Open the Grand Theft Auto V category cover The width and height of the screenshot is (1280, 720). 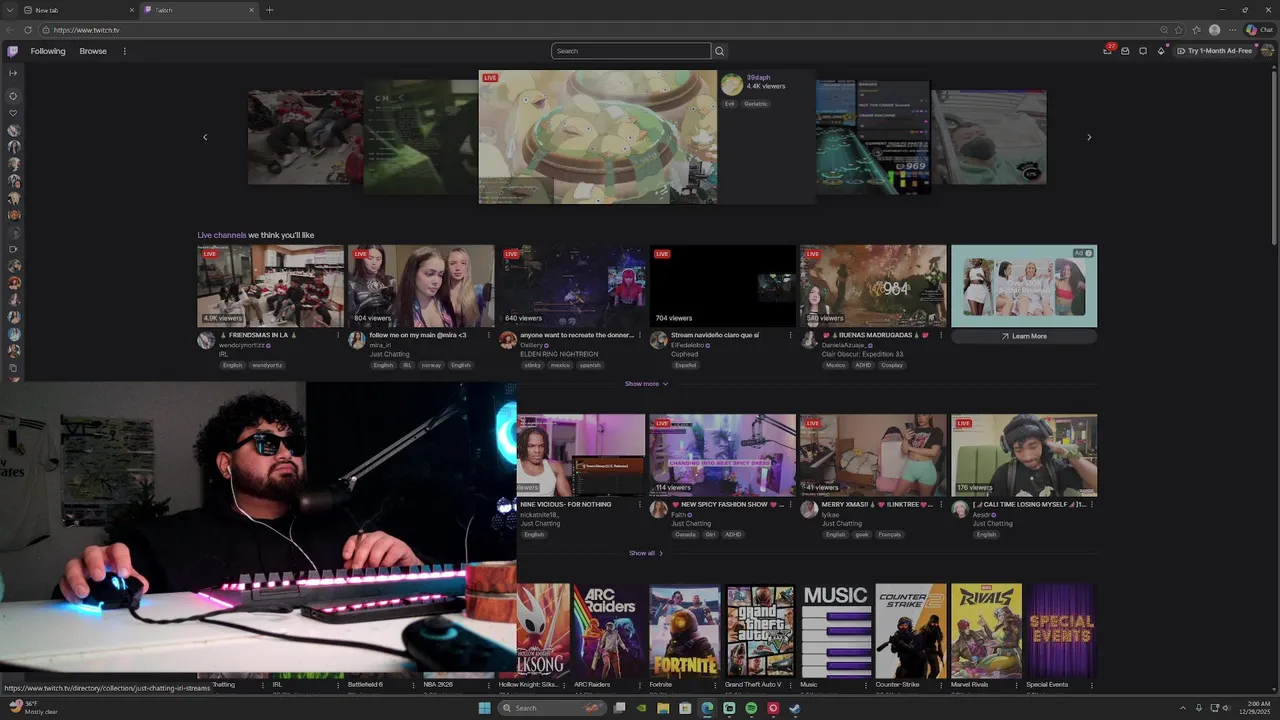760,630
